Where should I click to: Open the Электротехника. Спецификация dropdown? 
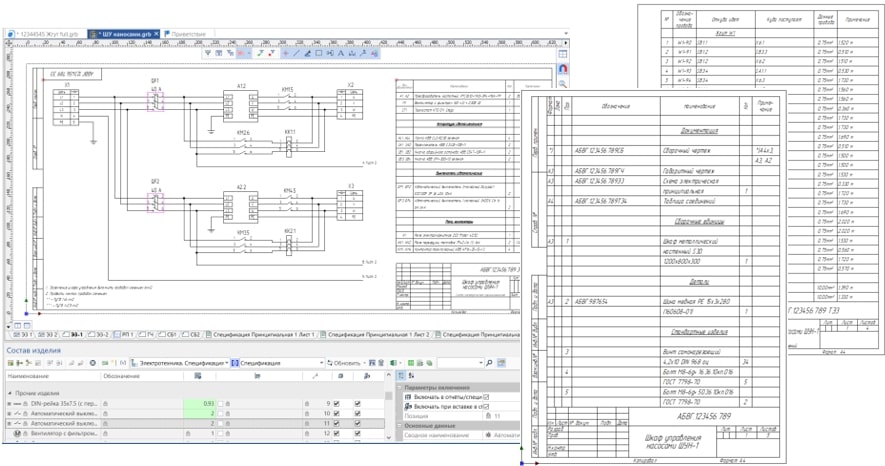point(179,363)
